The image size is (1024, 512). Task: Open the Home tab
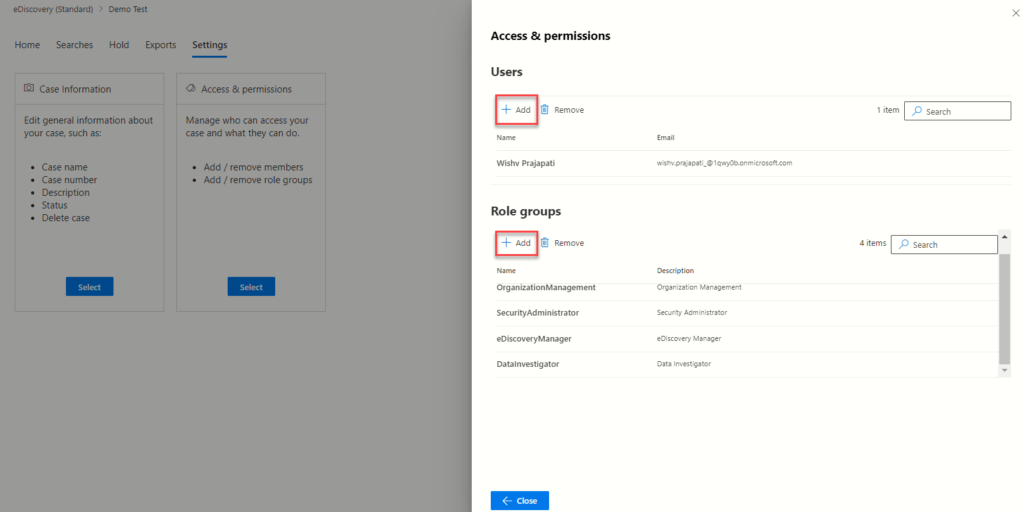click(27, 45)
